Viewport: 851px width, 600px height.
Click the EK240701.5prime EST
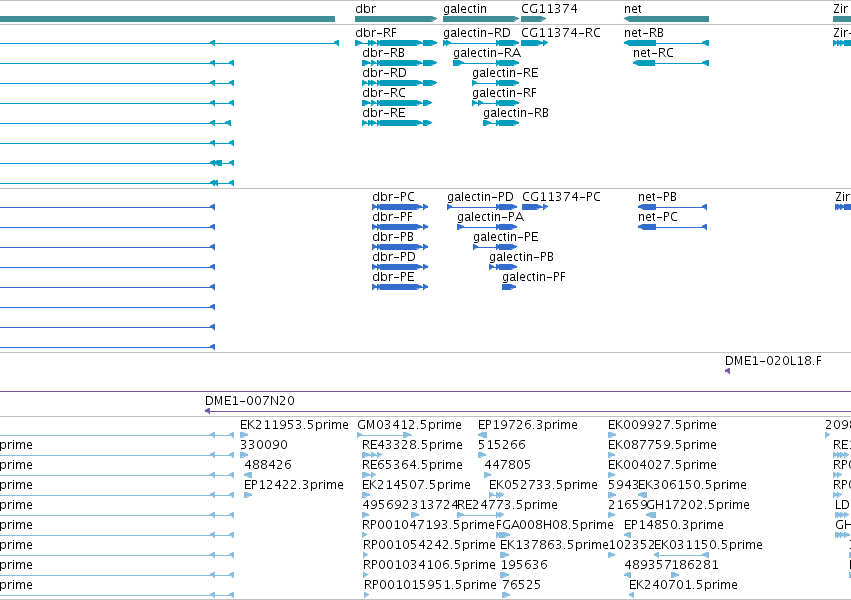632,595
